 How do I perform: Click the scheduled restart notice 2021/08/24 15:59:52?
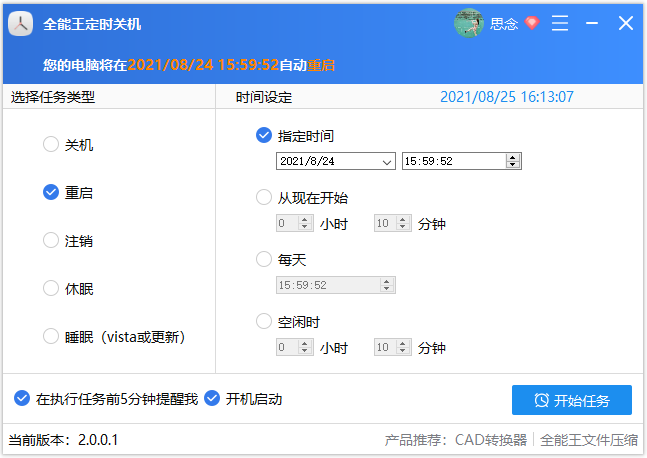(203, 65)
